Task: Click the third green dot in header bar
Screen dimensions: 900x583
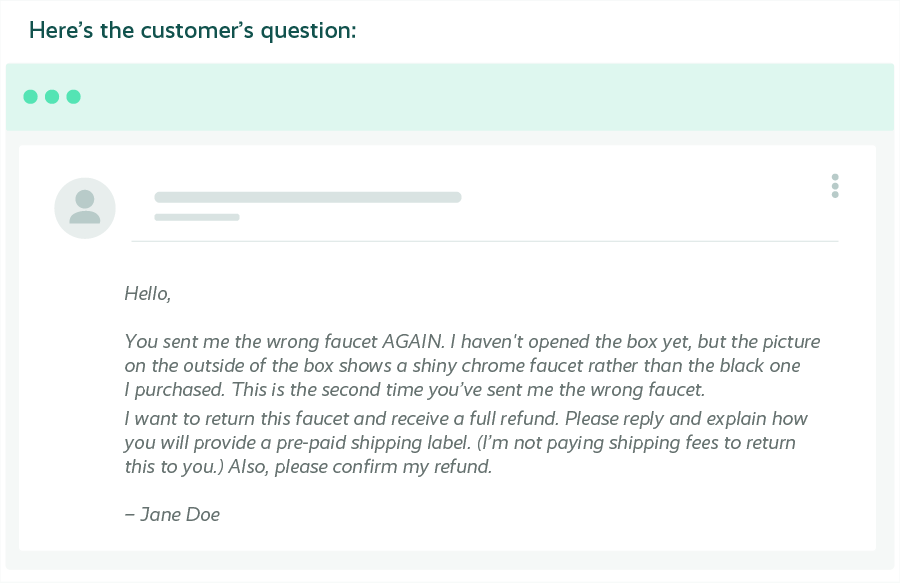Action: [73, 96]
